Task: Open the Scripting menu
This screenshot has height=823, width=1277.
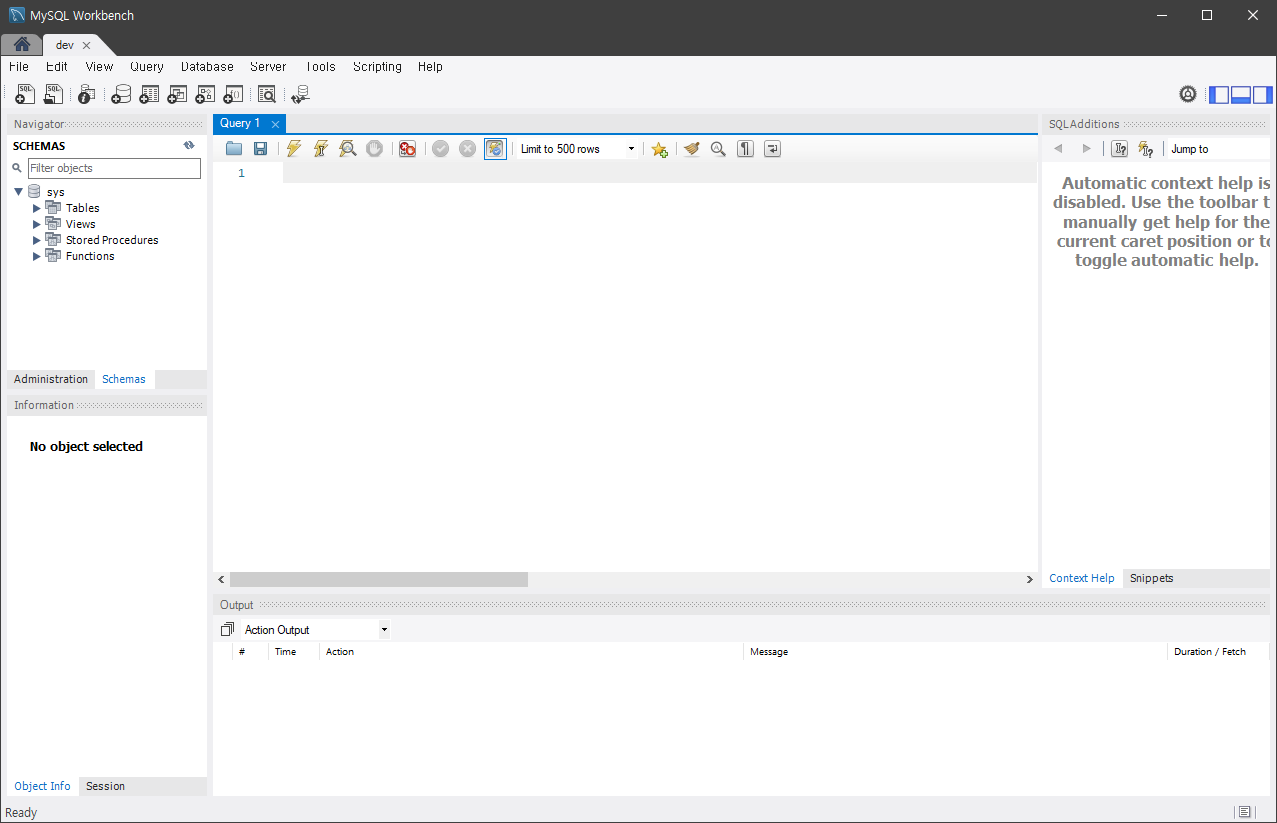Action: point(377,67)
